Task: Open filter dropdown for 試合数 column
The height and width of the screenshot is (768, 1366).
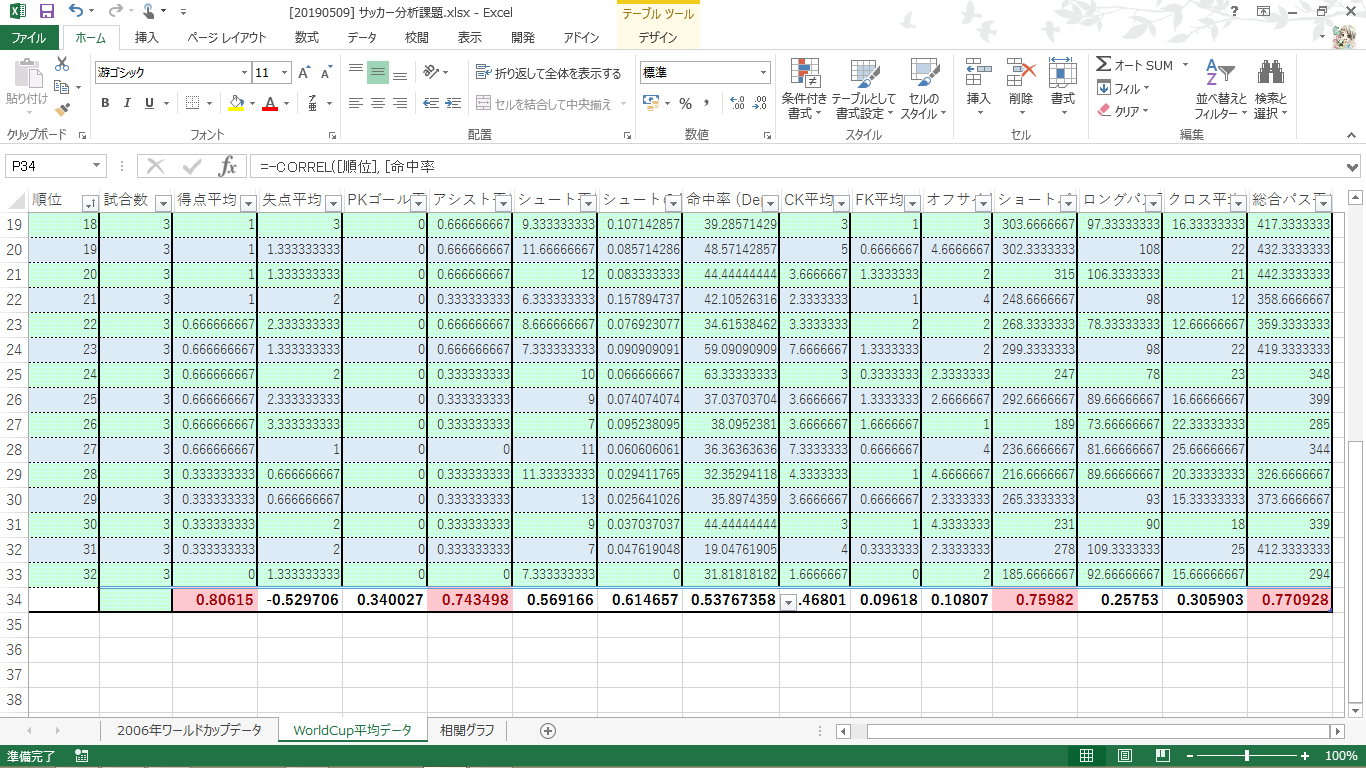Action: pos(163,202)
